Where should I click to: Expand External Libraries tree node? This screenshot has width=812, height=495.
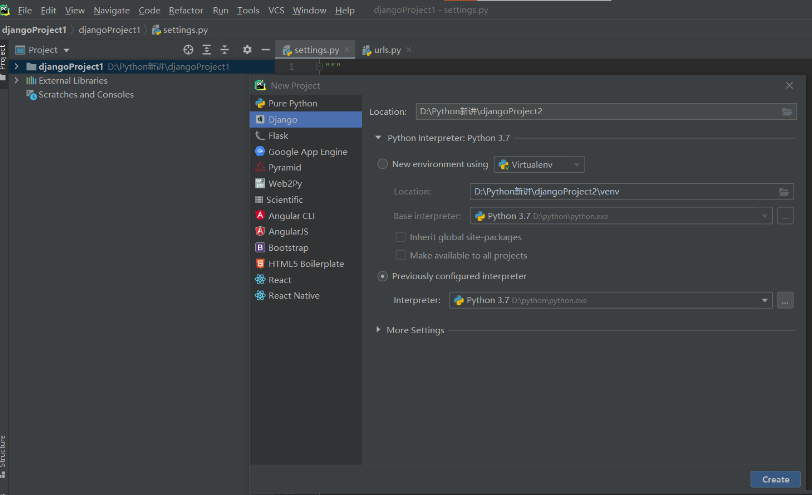(16, 80)
